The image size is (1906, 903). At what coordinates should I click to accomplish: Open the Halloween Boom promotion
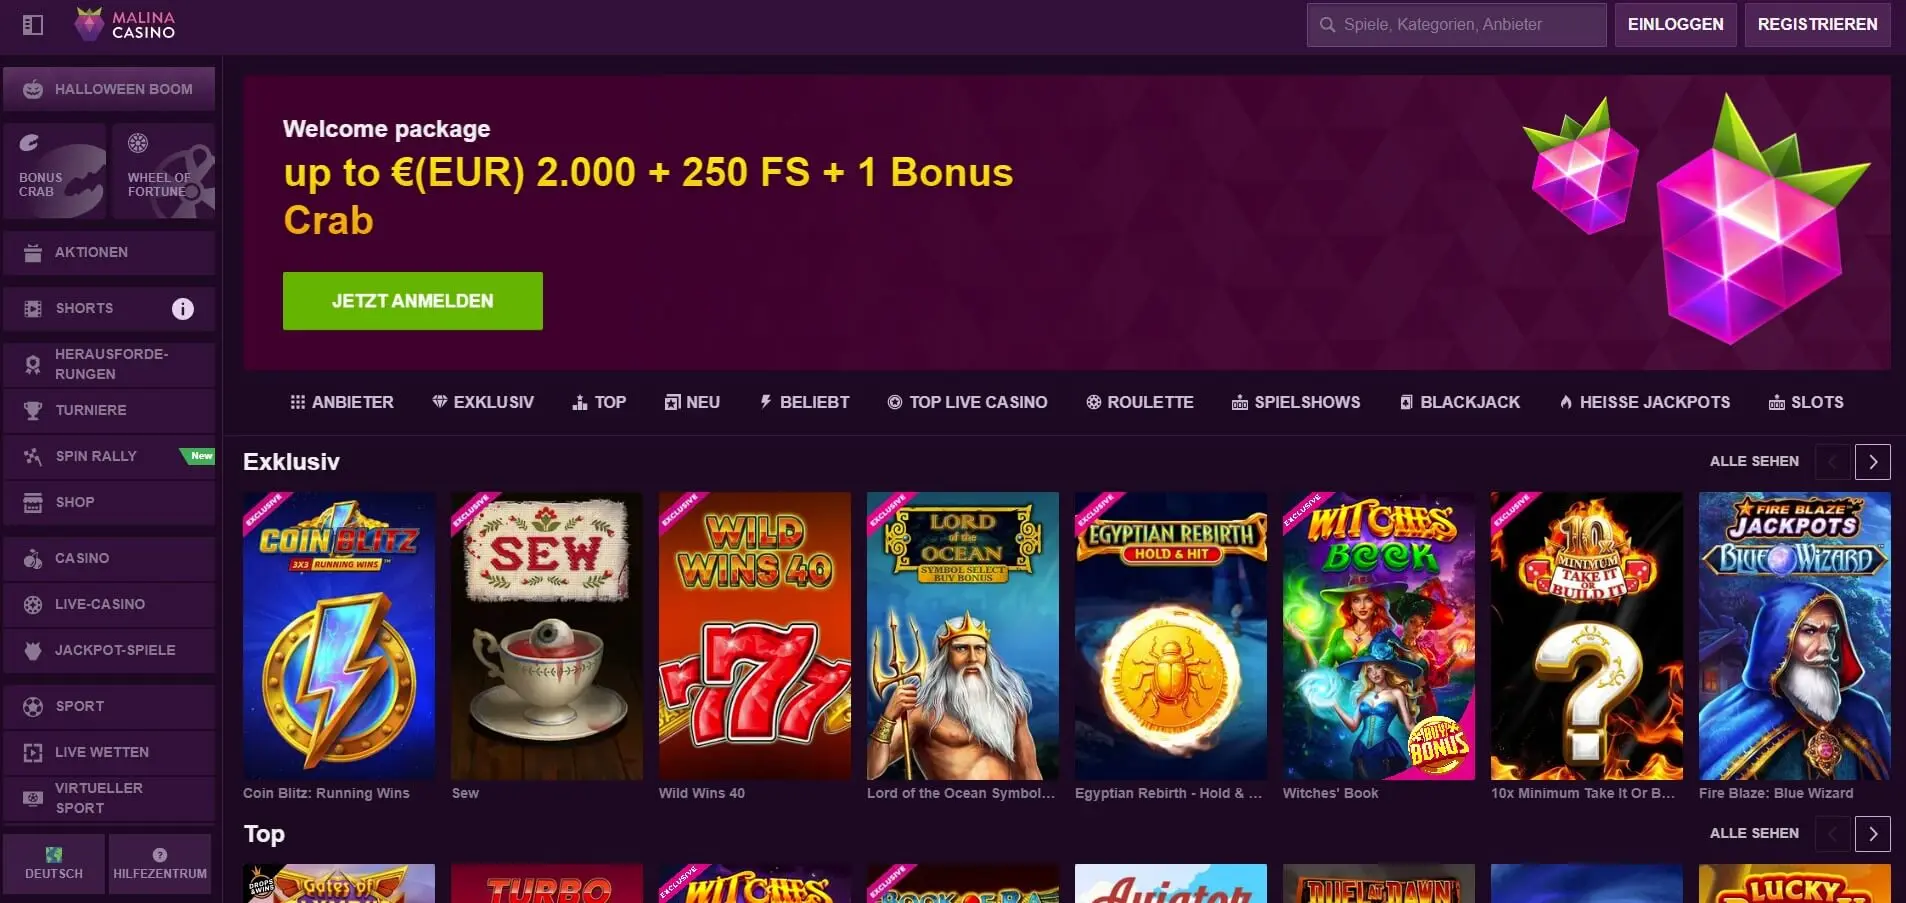pyautogui.click(x=109, y=89)
